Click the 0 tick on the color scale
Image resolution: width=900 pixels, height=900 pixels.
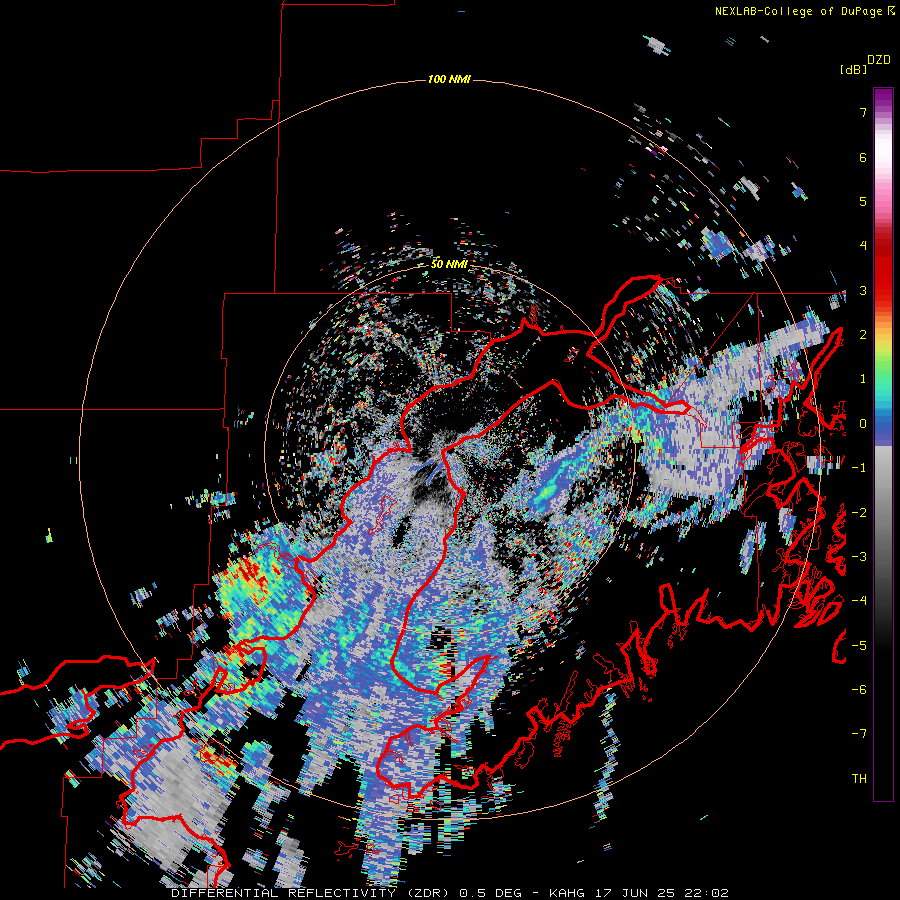[863, 424]
